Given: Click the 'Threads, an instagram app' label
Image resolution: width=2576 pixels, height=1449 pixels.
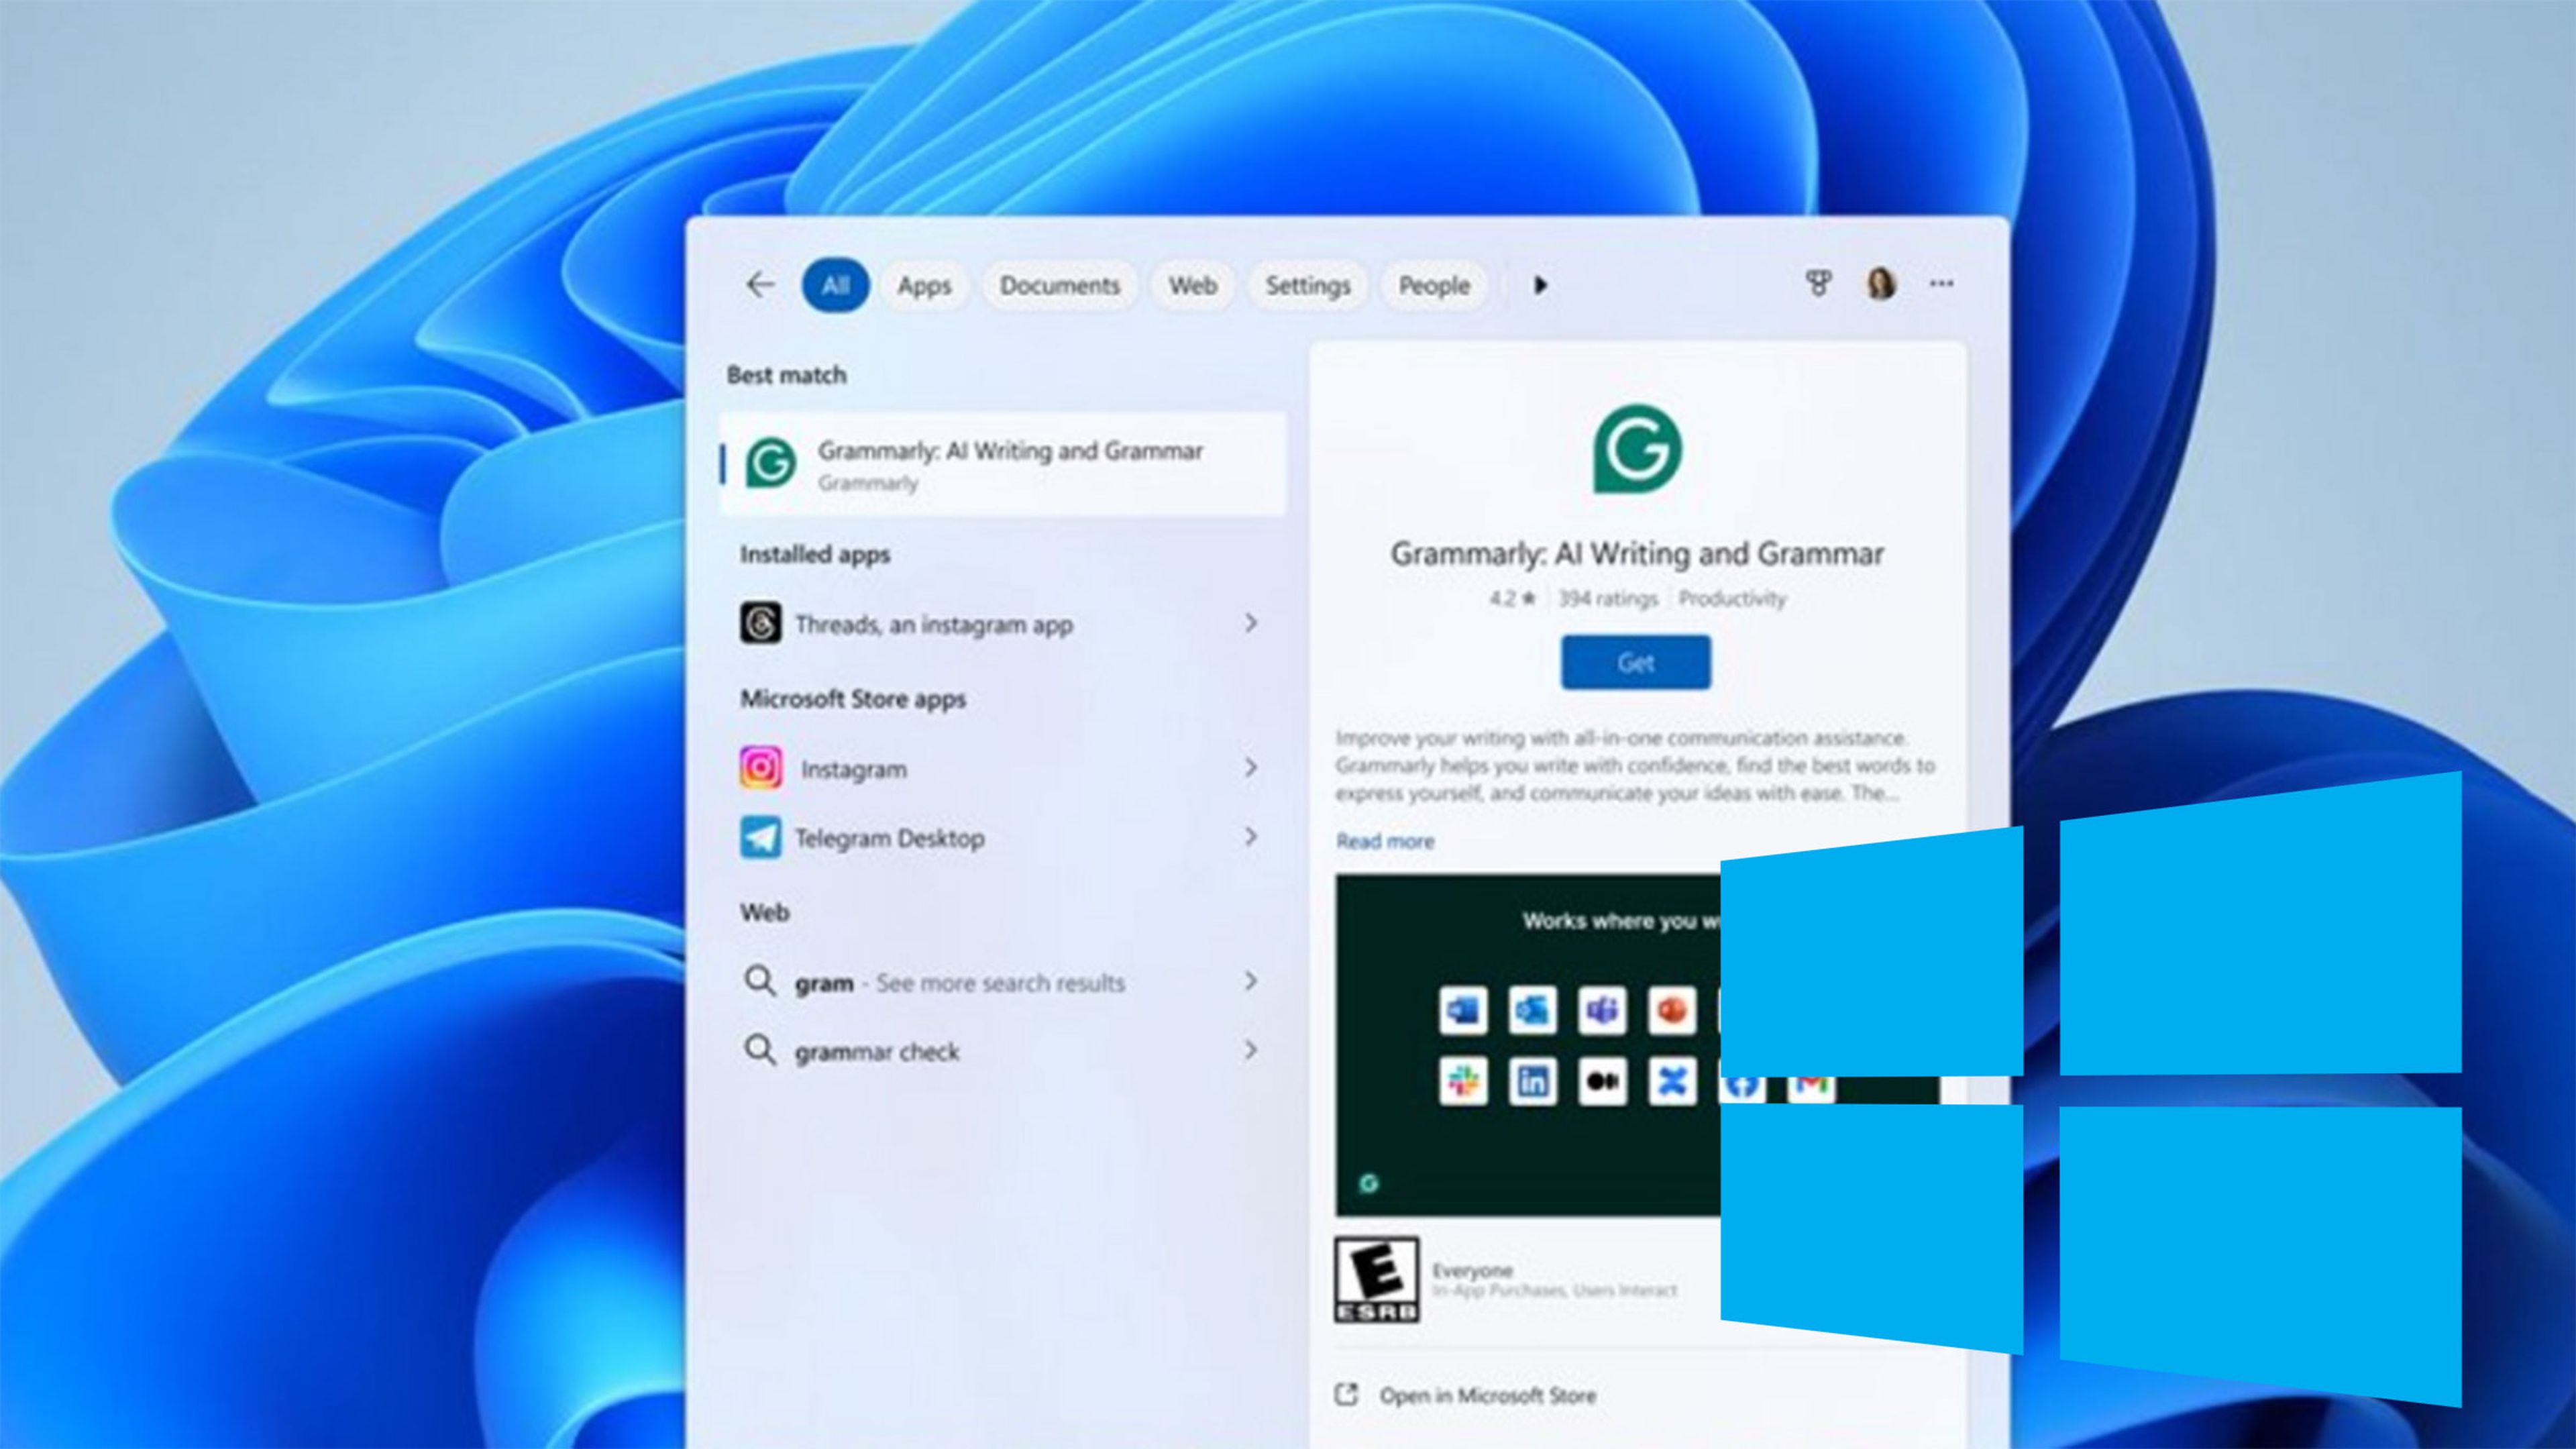Looking at the screenshot, I should pos(934,624).
